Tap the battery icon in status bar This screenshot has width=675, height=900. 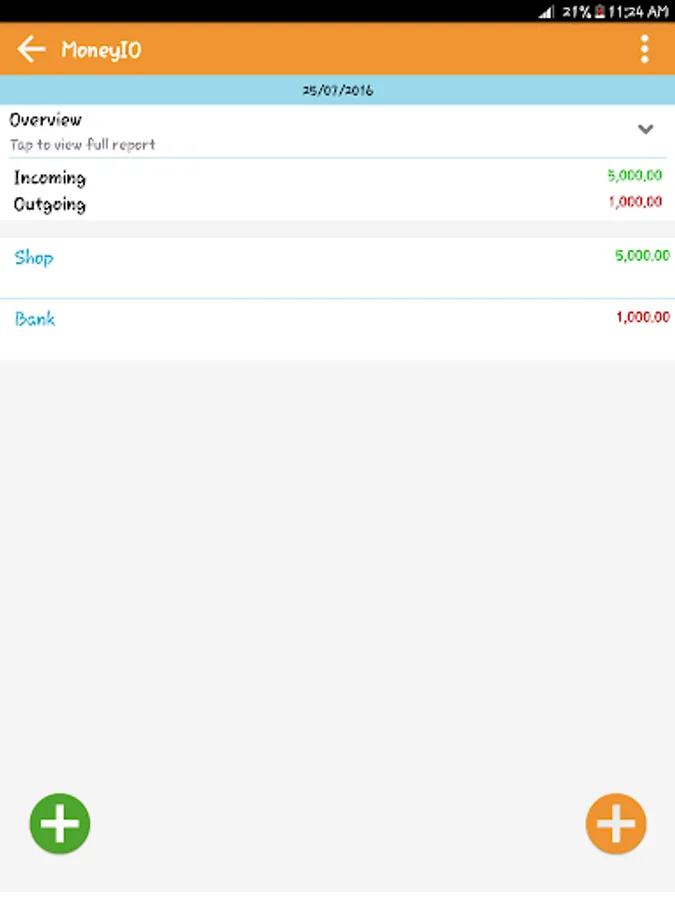[x=599, y=12]
